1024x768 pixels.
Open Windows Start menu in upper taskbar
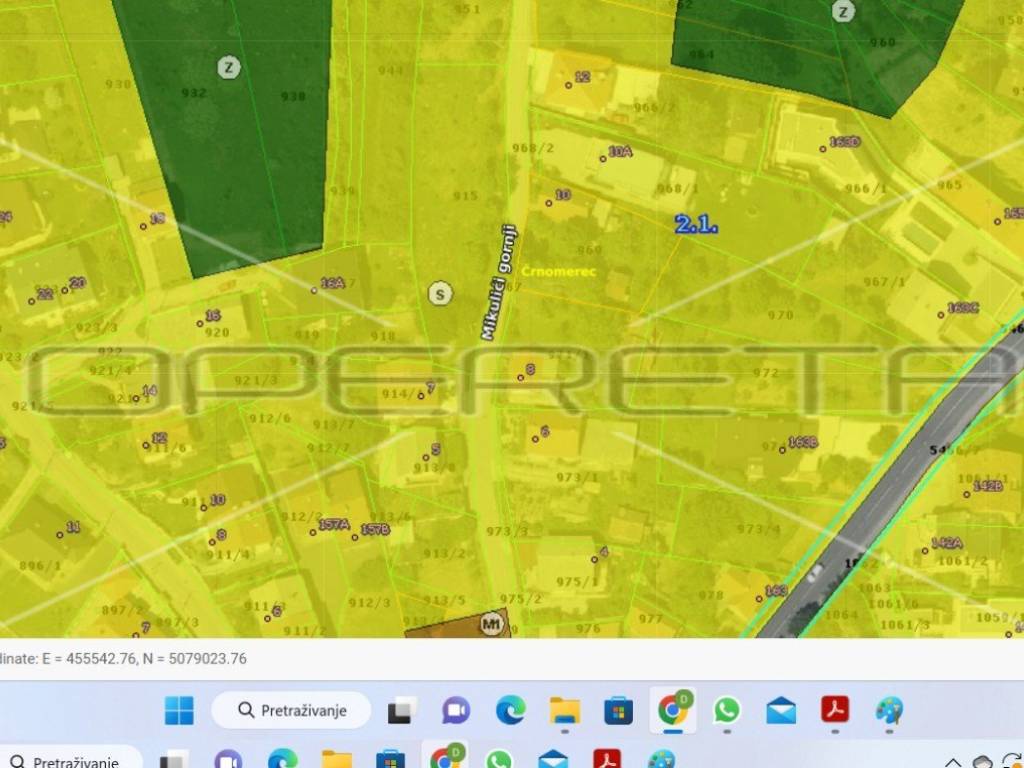[179, 711]
